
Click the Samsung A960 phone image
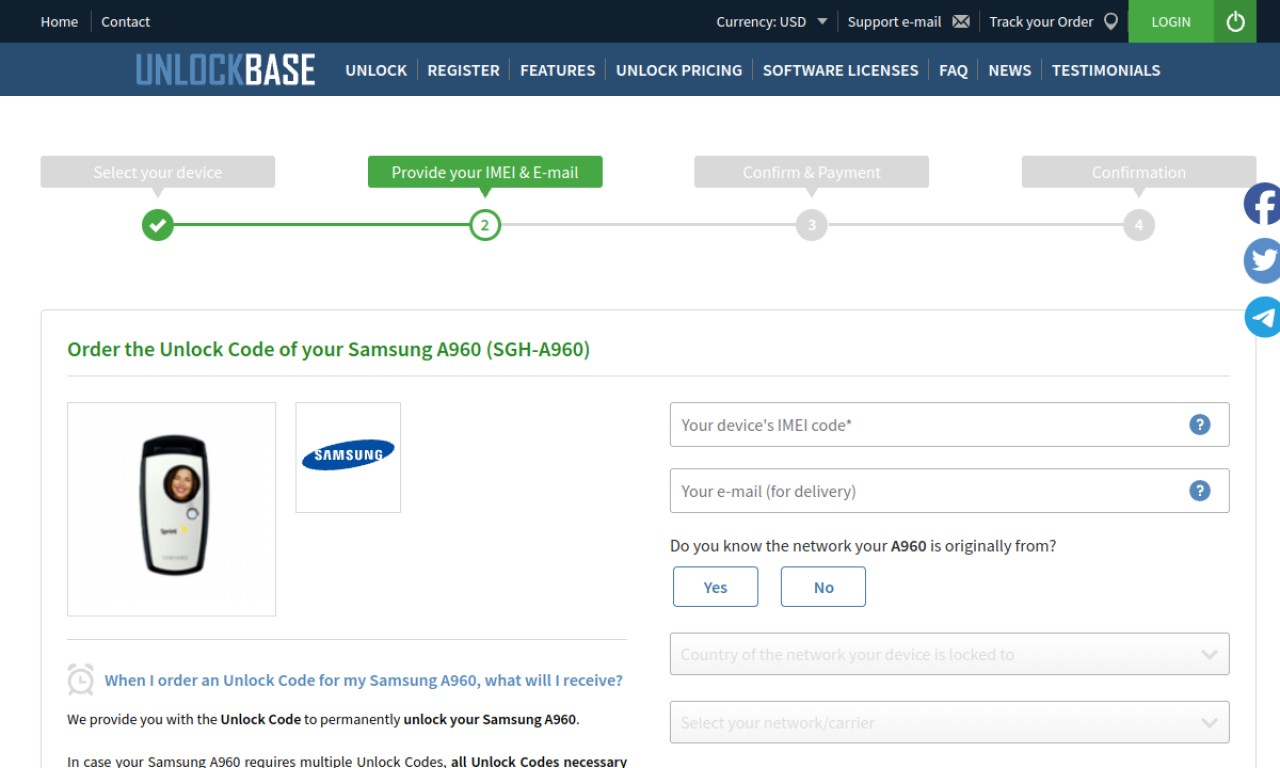coord(172,509)
